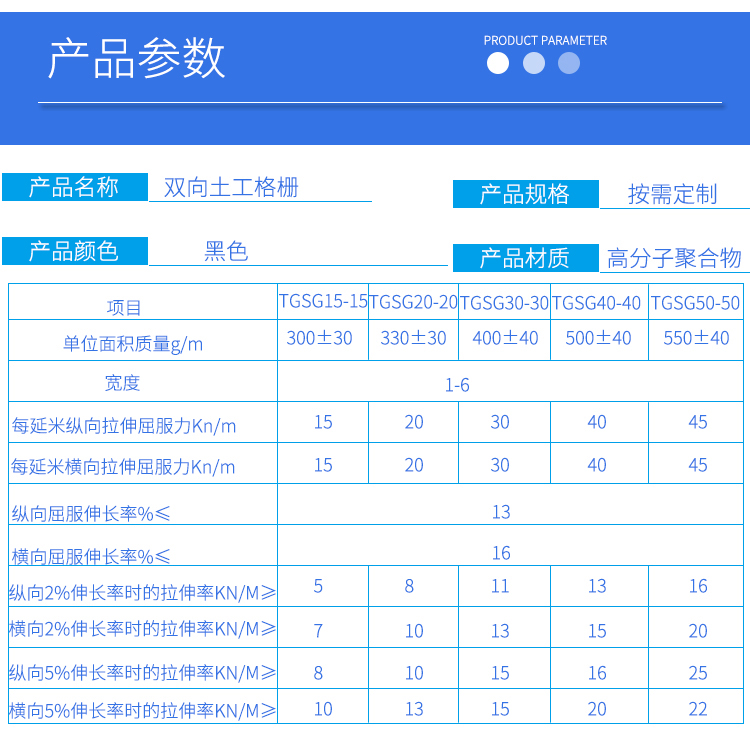The height and width of the screenshot is (730, 750).
Task: Click the 单位面积质量g/m row label
Action: pyautogui.click(x=133, y=344)
